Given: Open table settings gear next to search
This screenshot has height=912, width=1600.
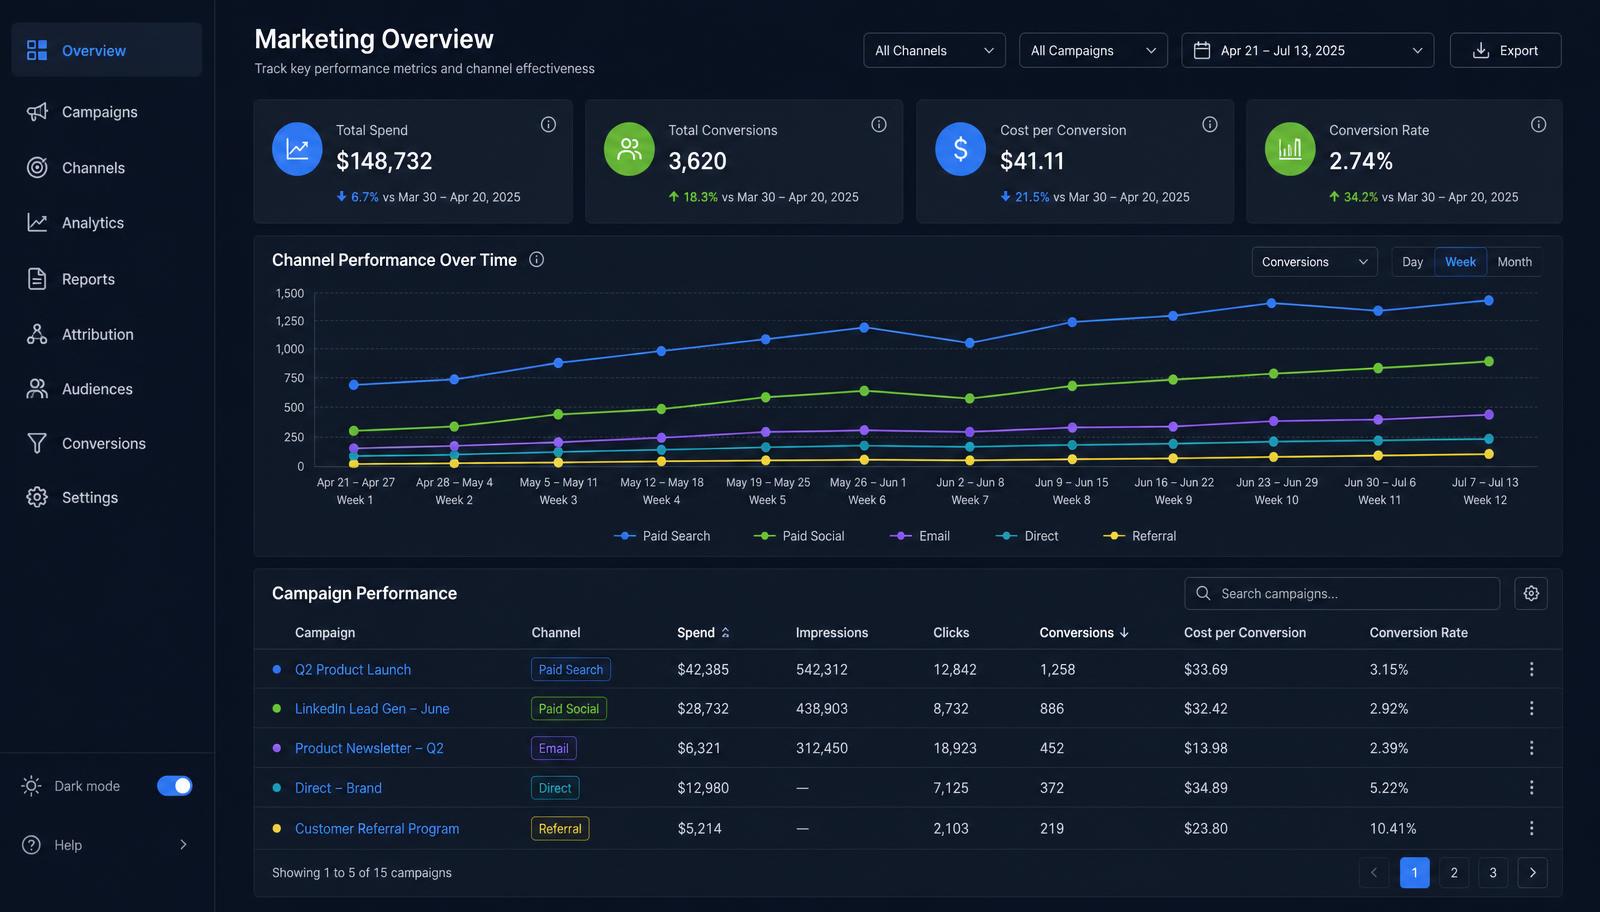Looking at the screenshot, I should click(1531, 593).
